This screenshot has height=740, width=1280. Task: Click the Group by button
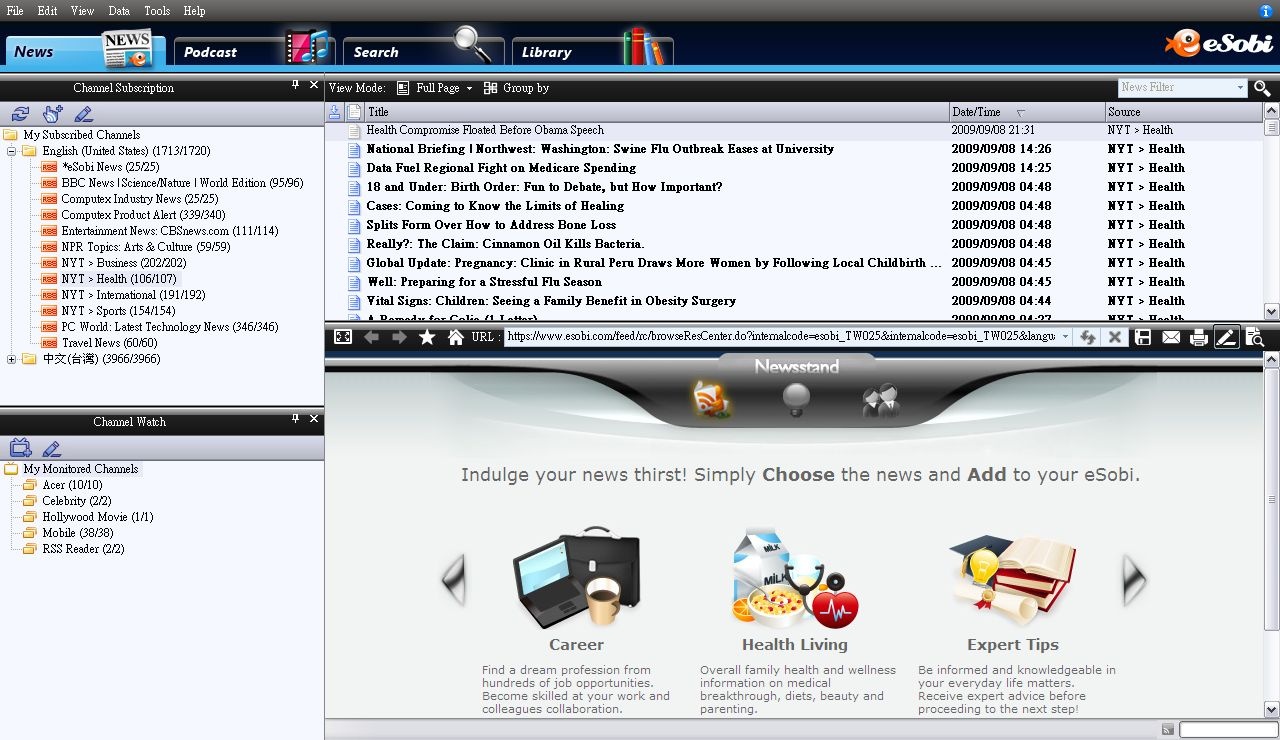[x=517, y=88]
